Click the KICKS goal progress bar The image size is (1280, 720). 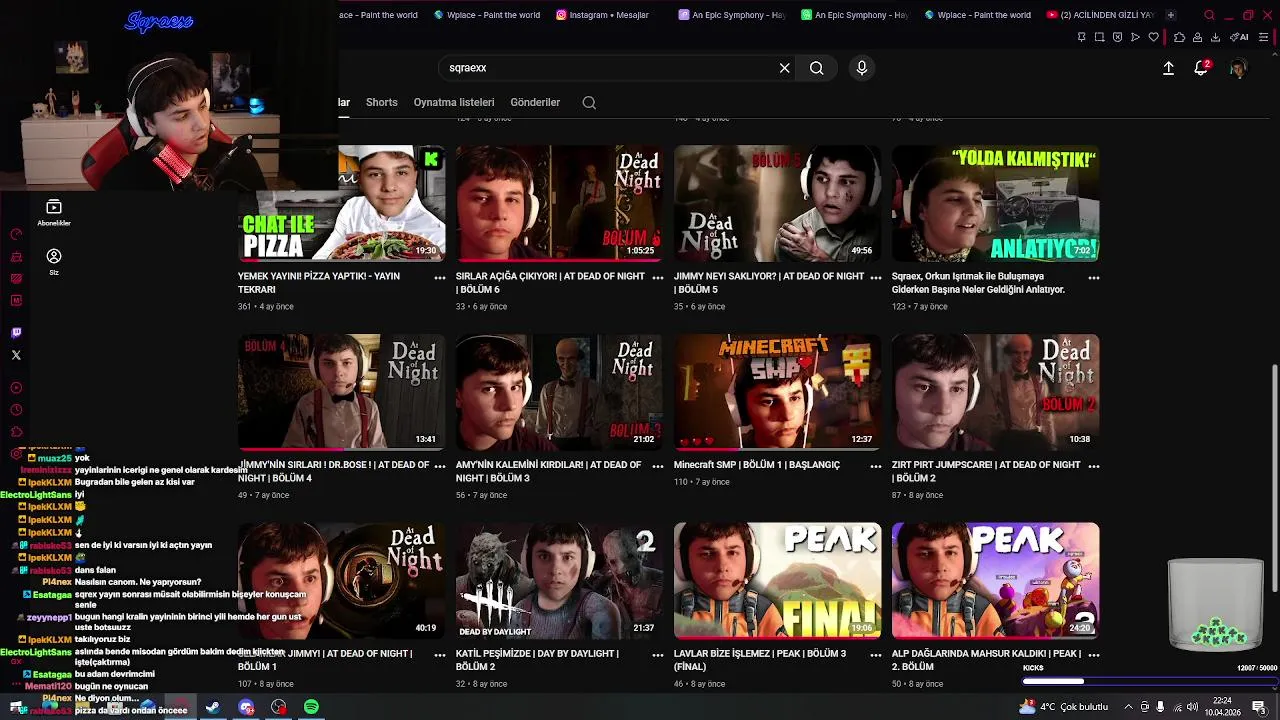pos(1150,681)
